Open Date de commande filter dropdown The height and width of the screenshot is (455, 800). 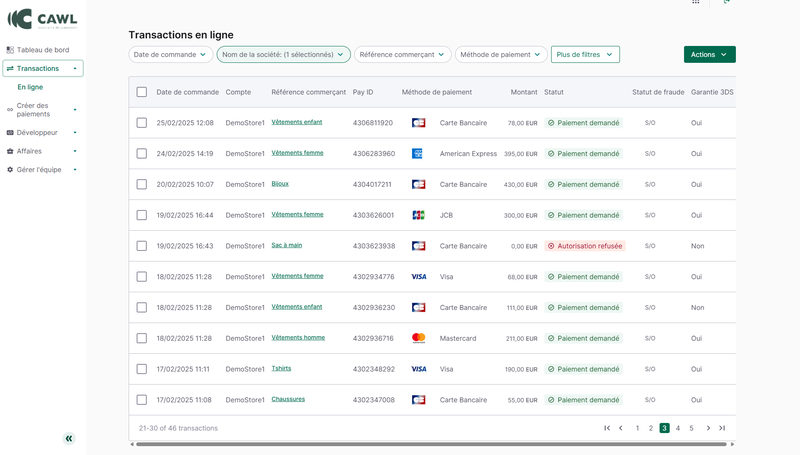click(x=170, y=55)
